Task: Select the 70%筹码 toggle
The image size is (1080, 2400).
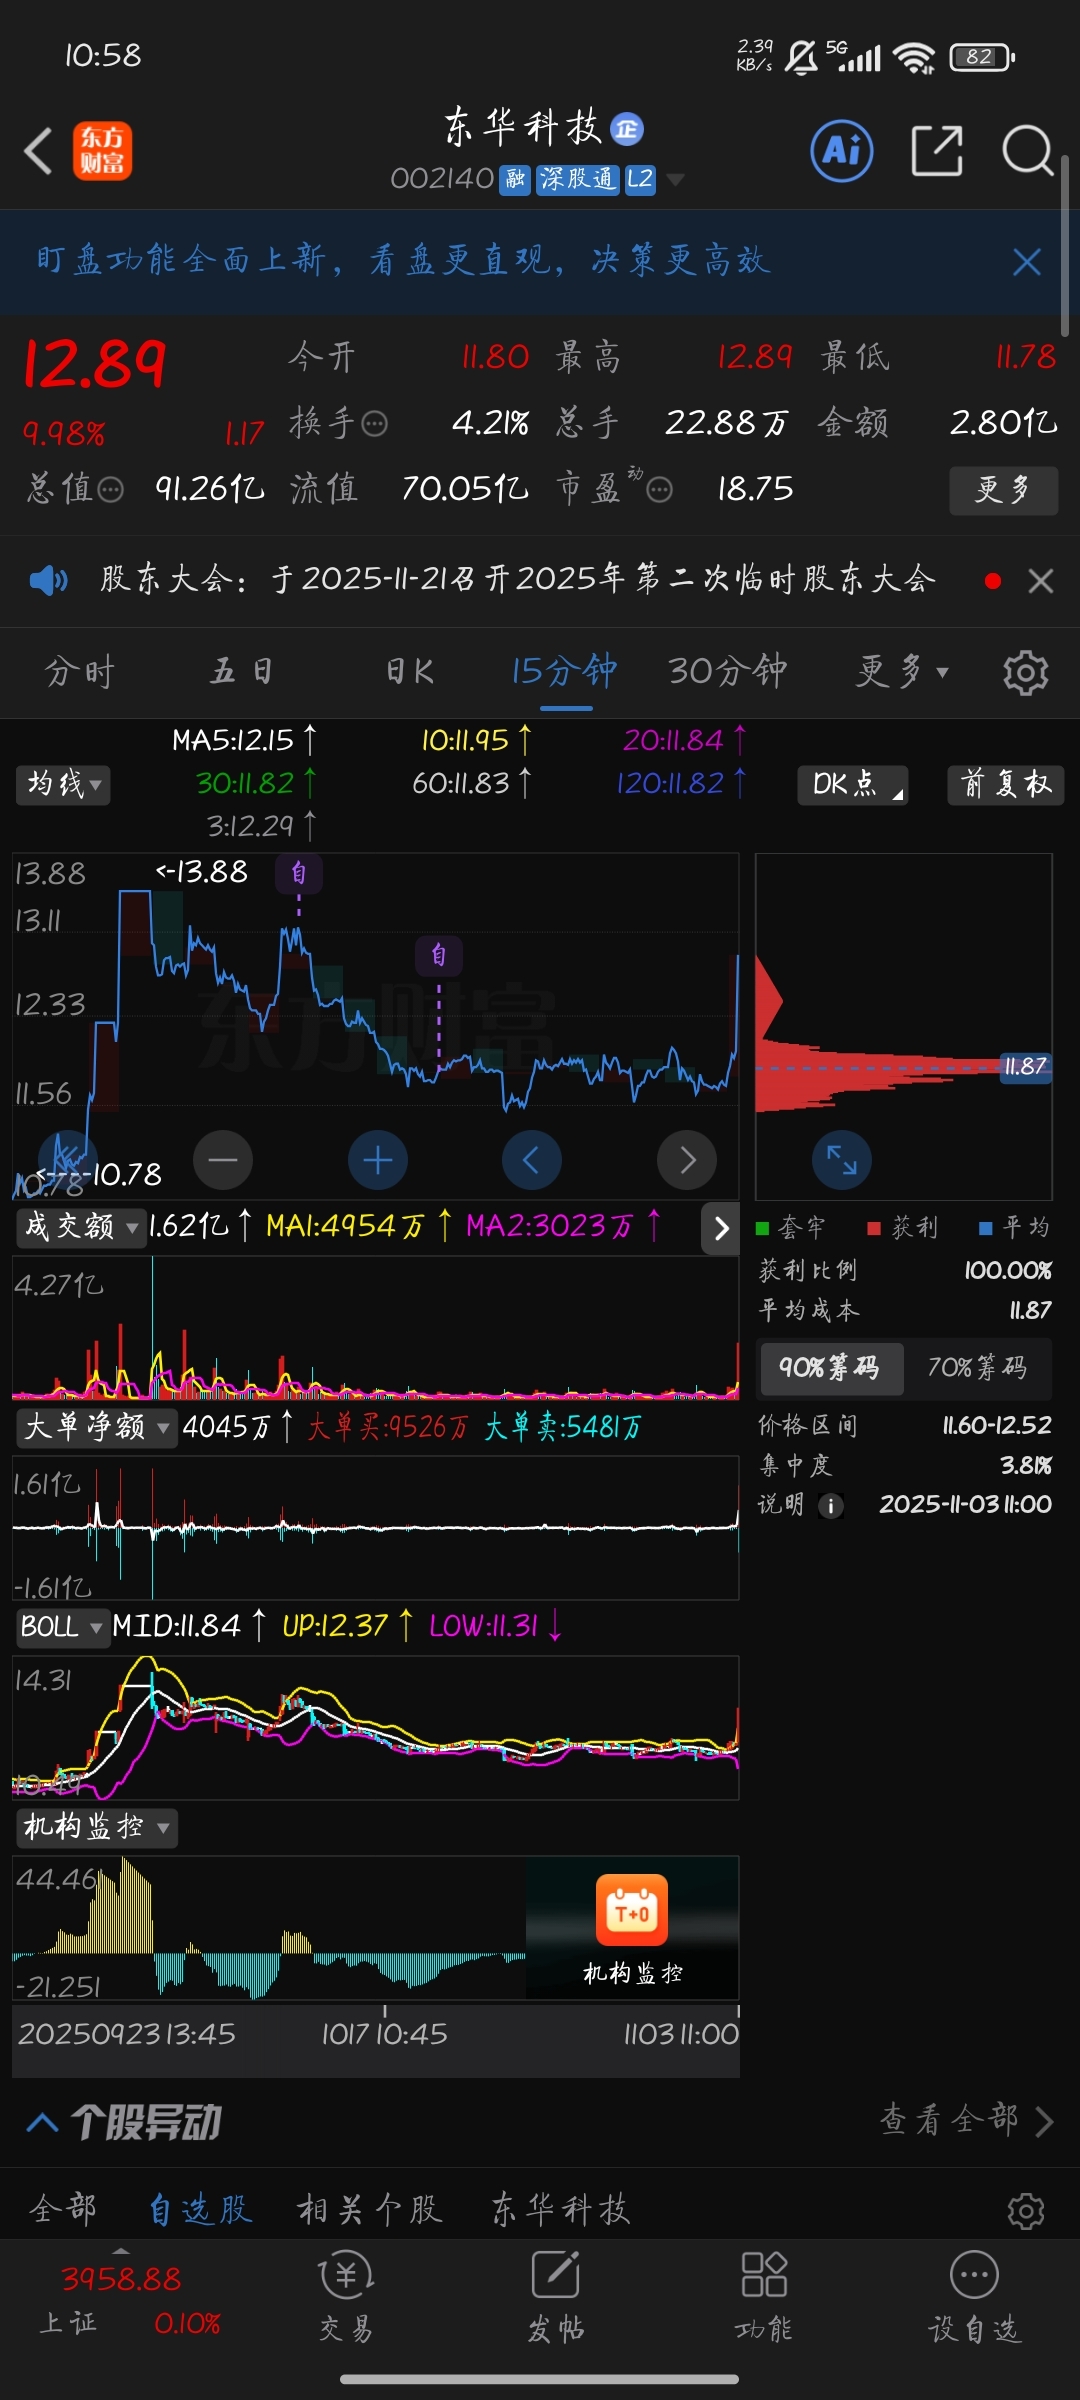Action: pyautogui.click(x=978, y=1368)
